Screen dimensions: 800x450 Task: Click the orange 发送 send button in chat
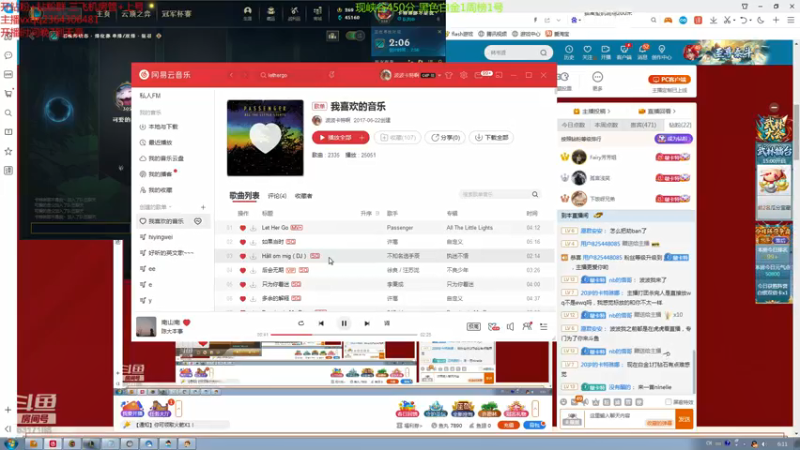coord(684,419)
